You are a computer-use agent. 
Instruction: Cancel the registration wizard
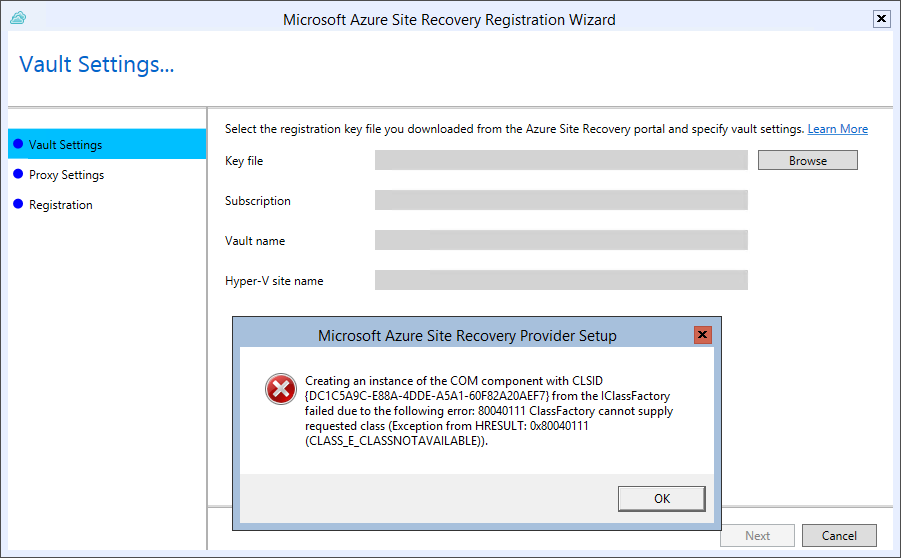coord(839,535)
